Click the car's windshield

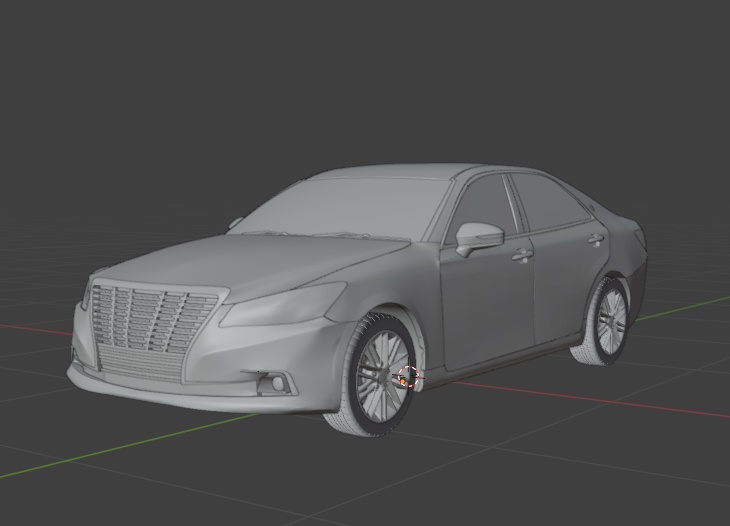tap(342, 209)
